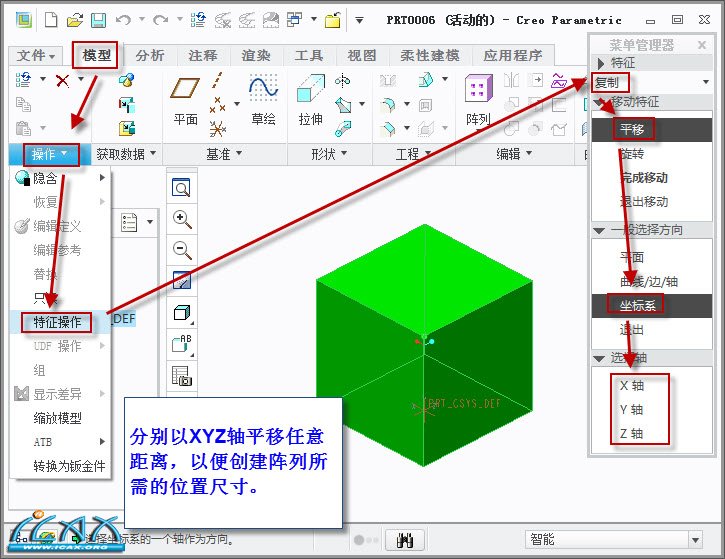725x559 pixels.
Task: Open the 智能 selection filter dropdown
Action: pos(695,540)
